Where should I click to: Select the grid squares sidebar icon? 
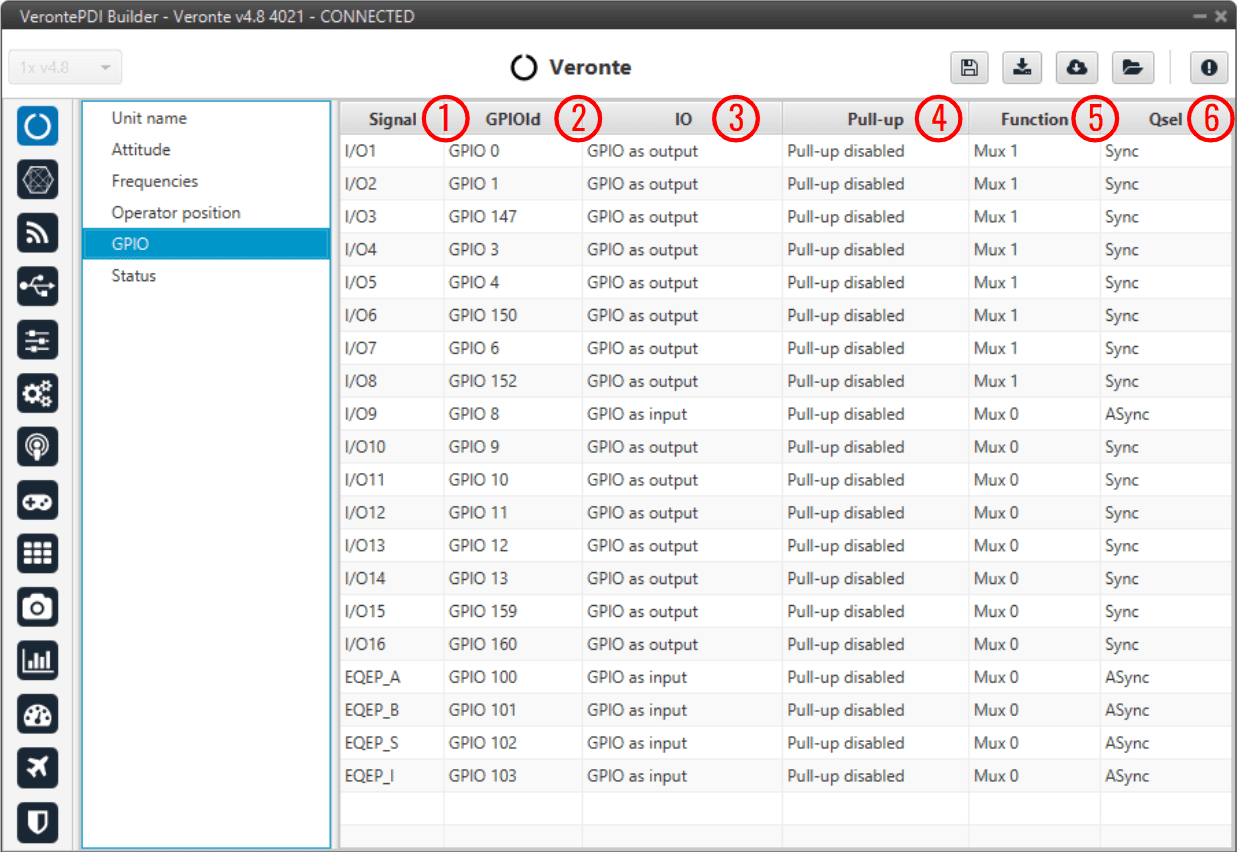(38, 553)
